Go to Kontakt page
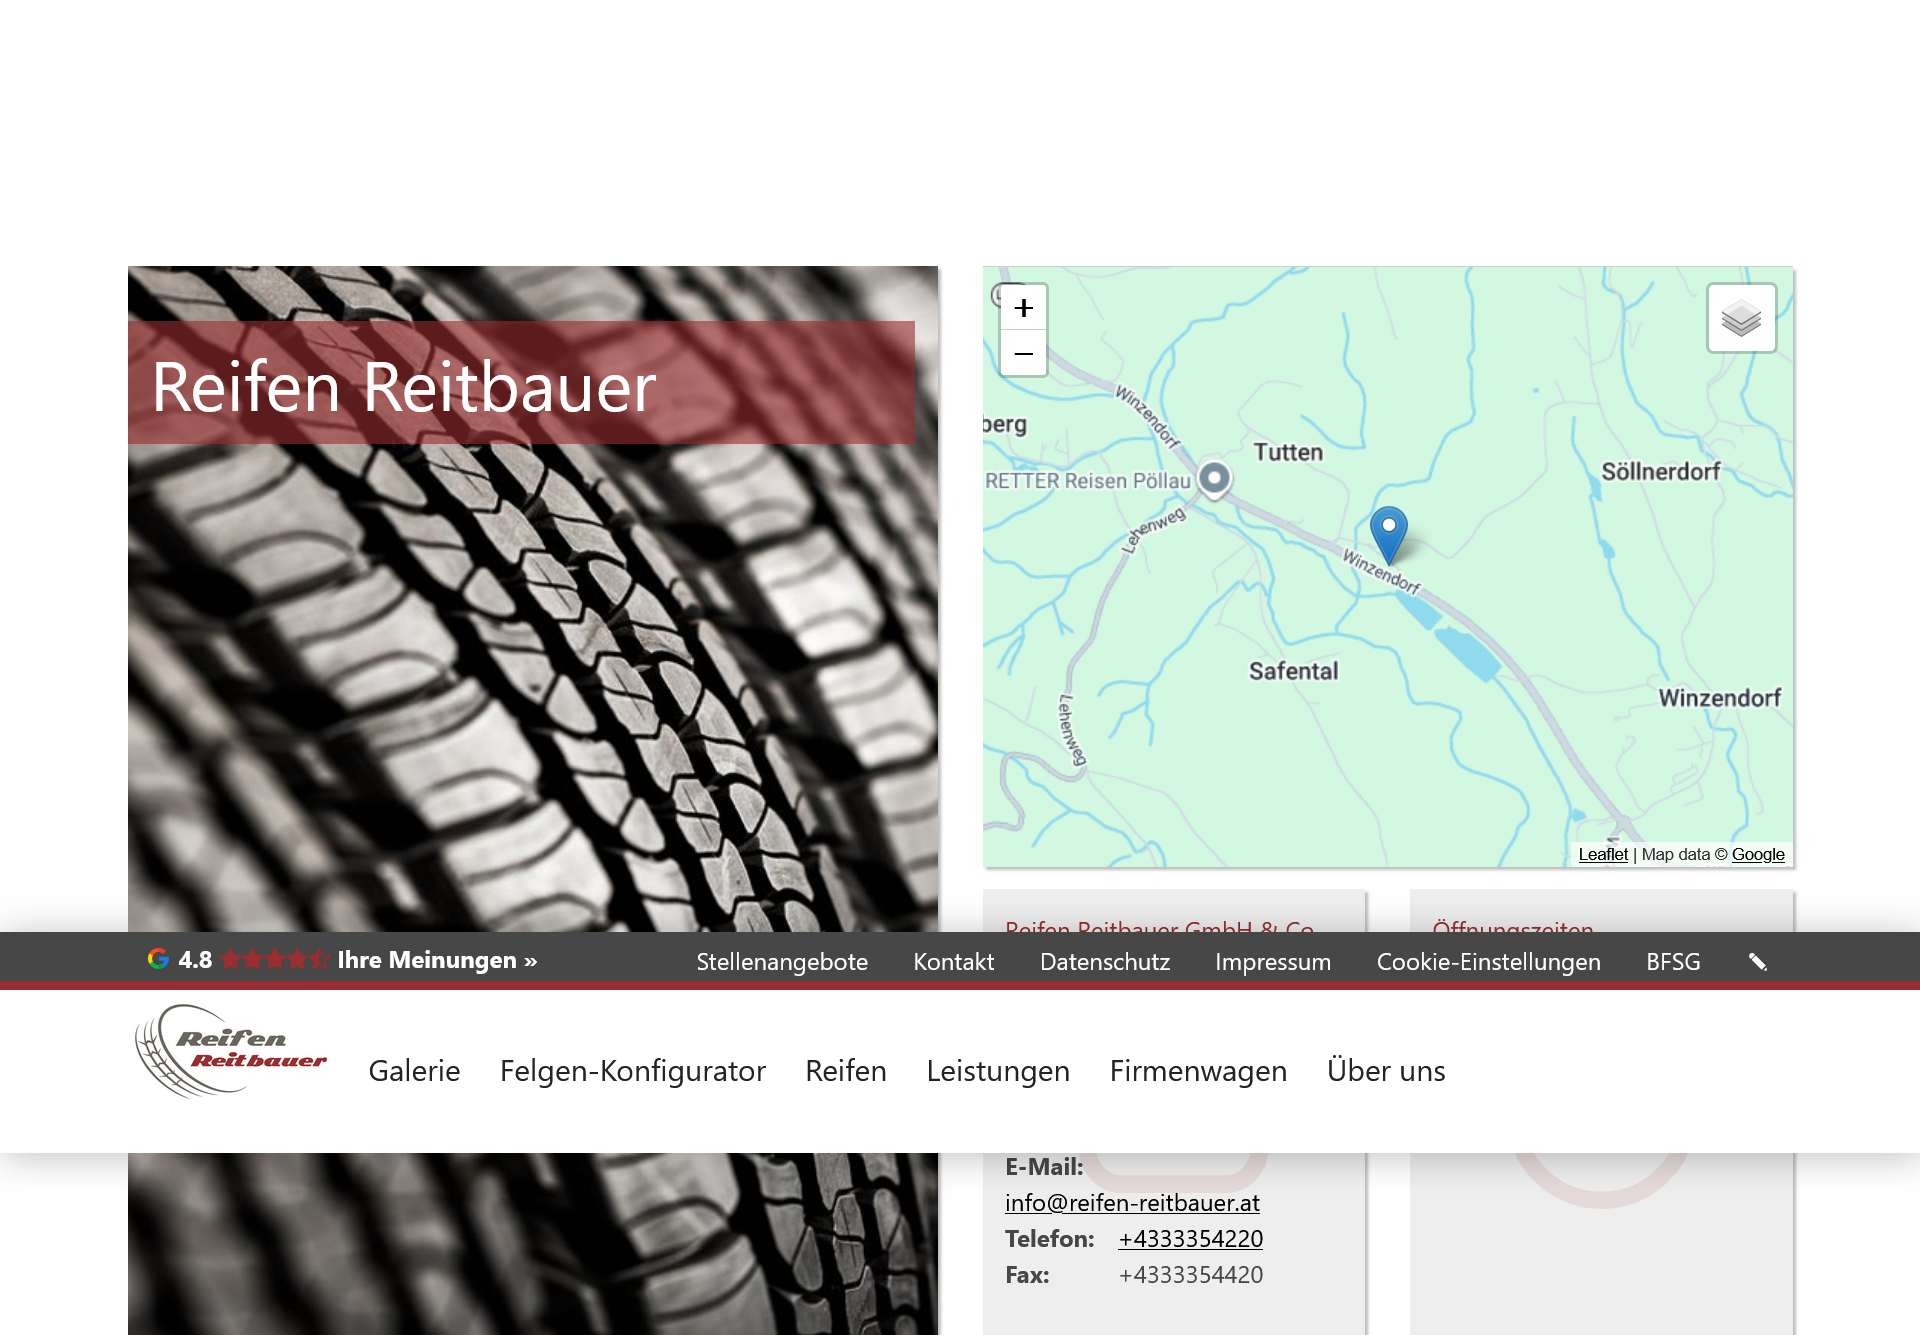1920x1335 pixels. [953, 962]
